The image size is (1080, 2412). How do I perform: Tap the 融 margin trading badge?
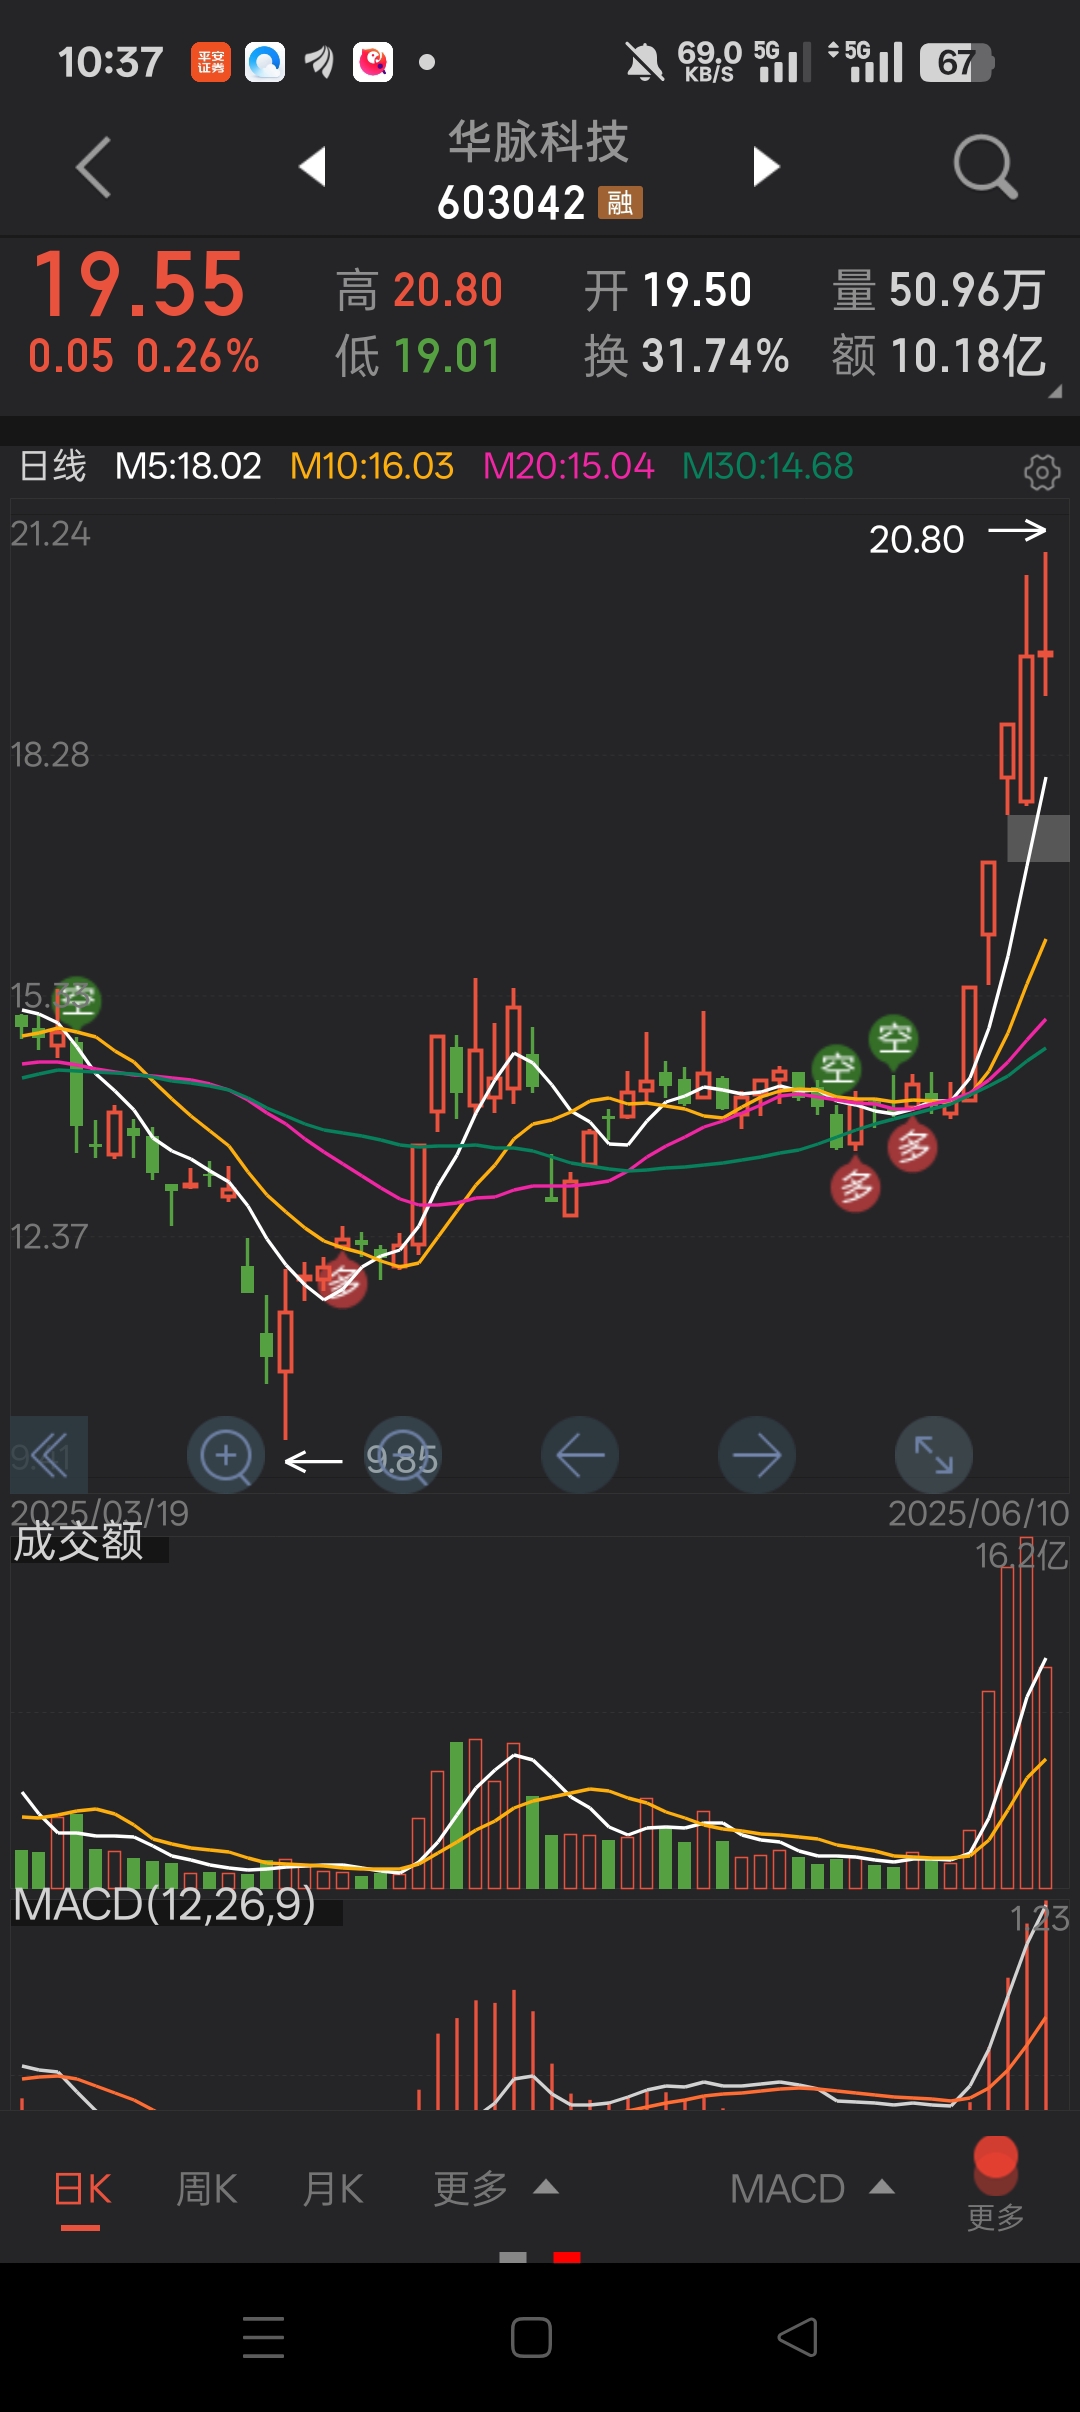[x=620, y=203]
